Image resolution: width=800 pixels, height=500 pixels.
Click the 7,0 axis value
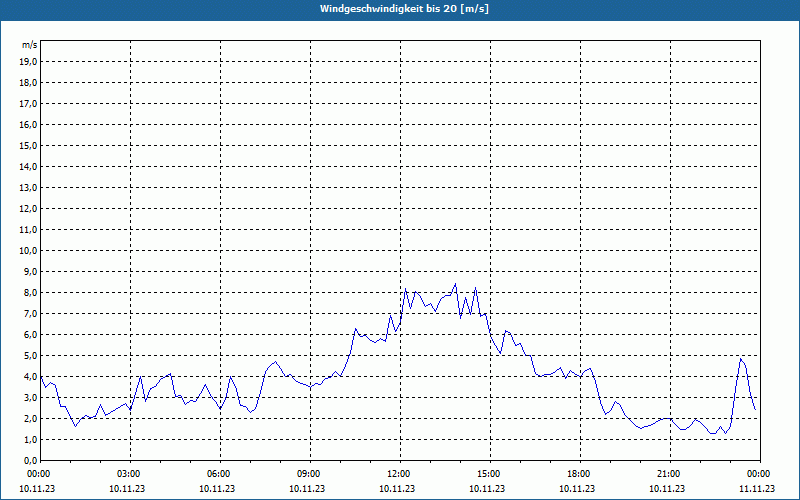point(30,314)
